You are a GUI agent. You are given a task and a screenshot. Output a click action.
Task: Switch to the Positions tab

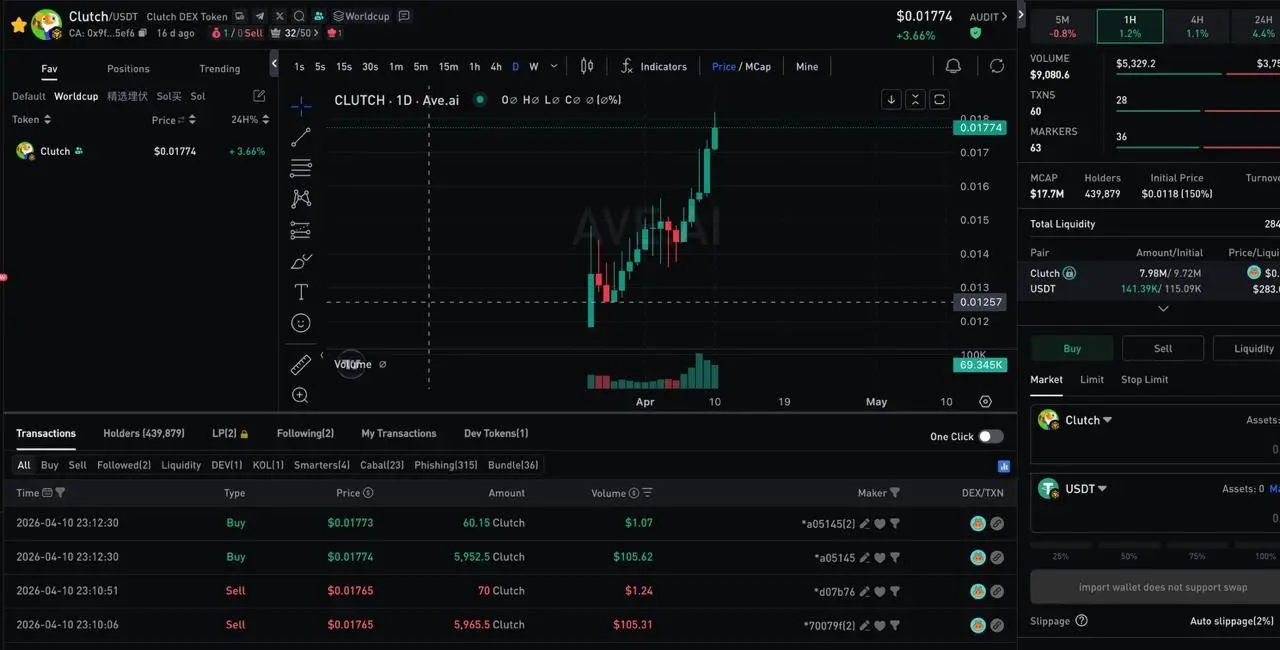128,69
